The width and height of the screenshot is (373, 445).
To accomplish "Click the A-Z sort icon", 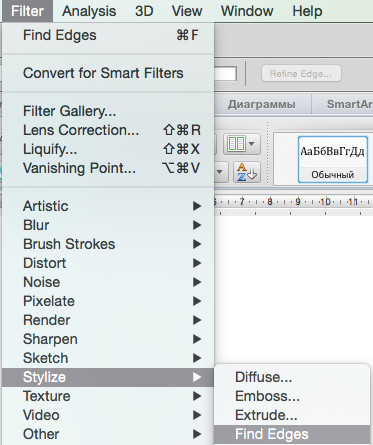I will pos(246,172).
